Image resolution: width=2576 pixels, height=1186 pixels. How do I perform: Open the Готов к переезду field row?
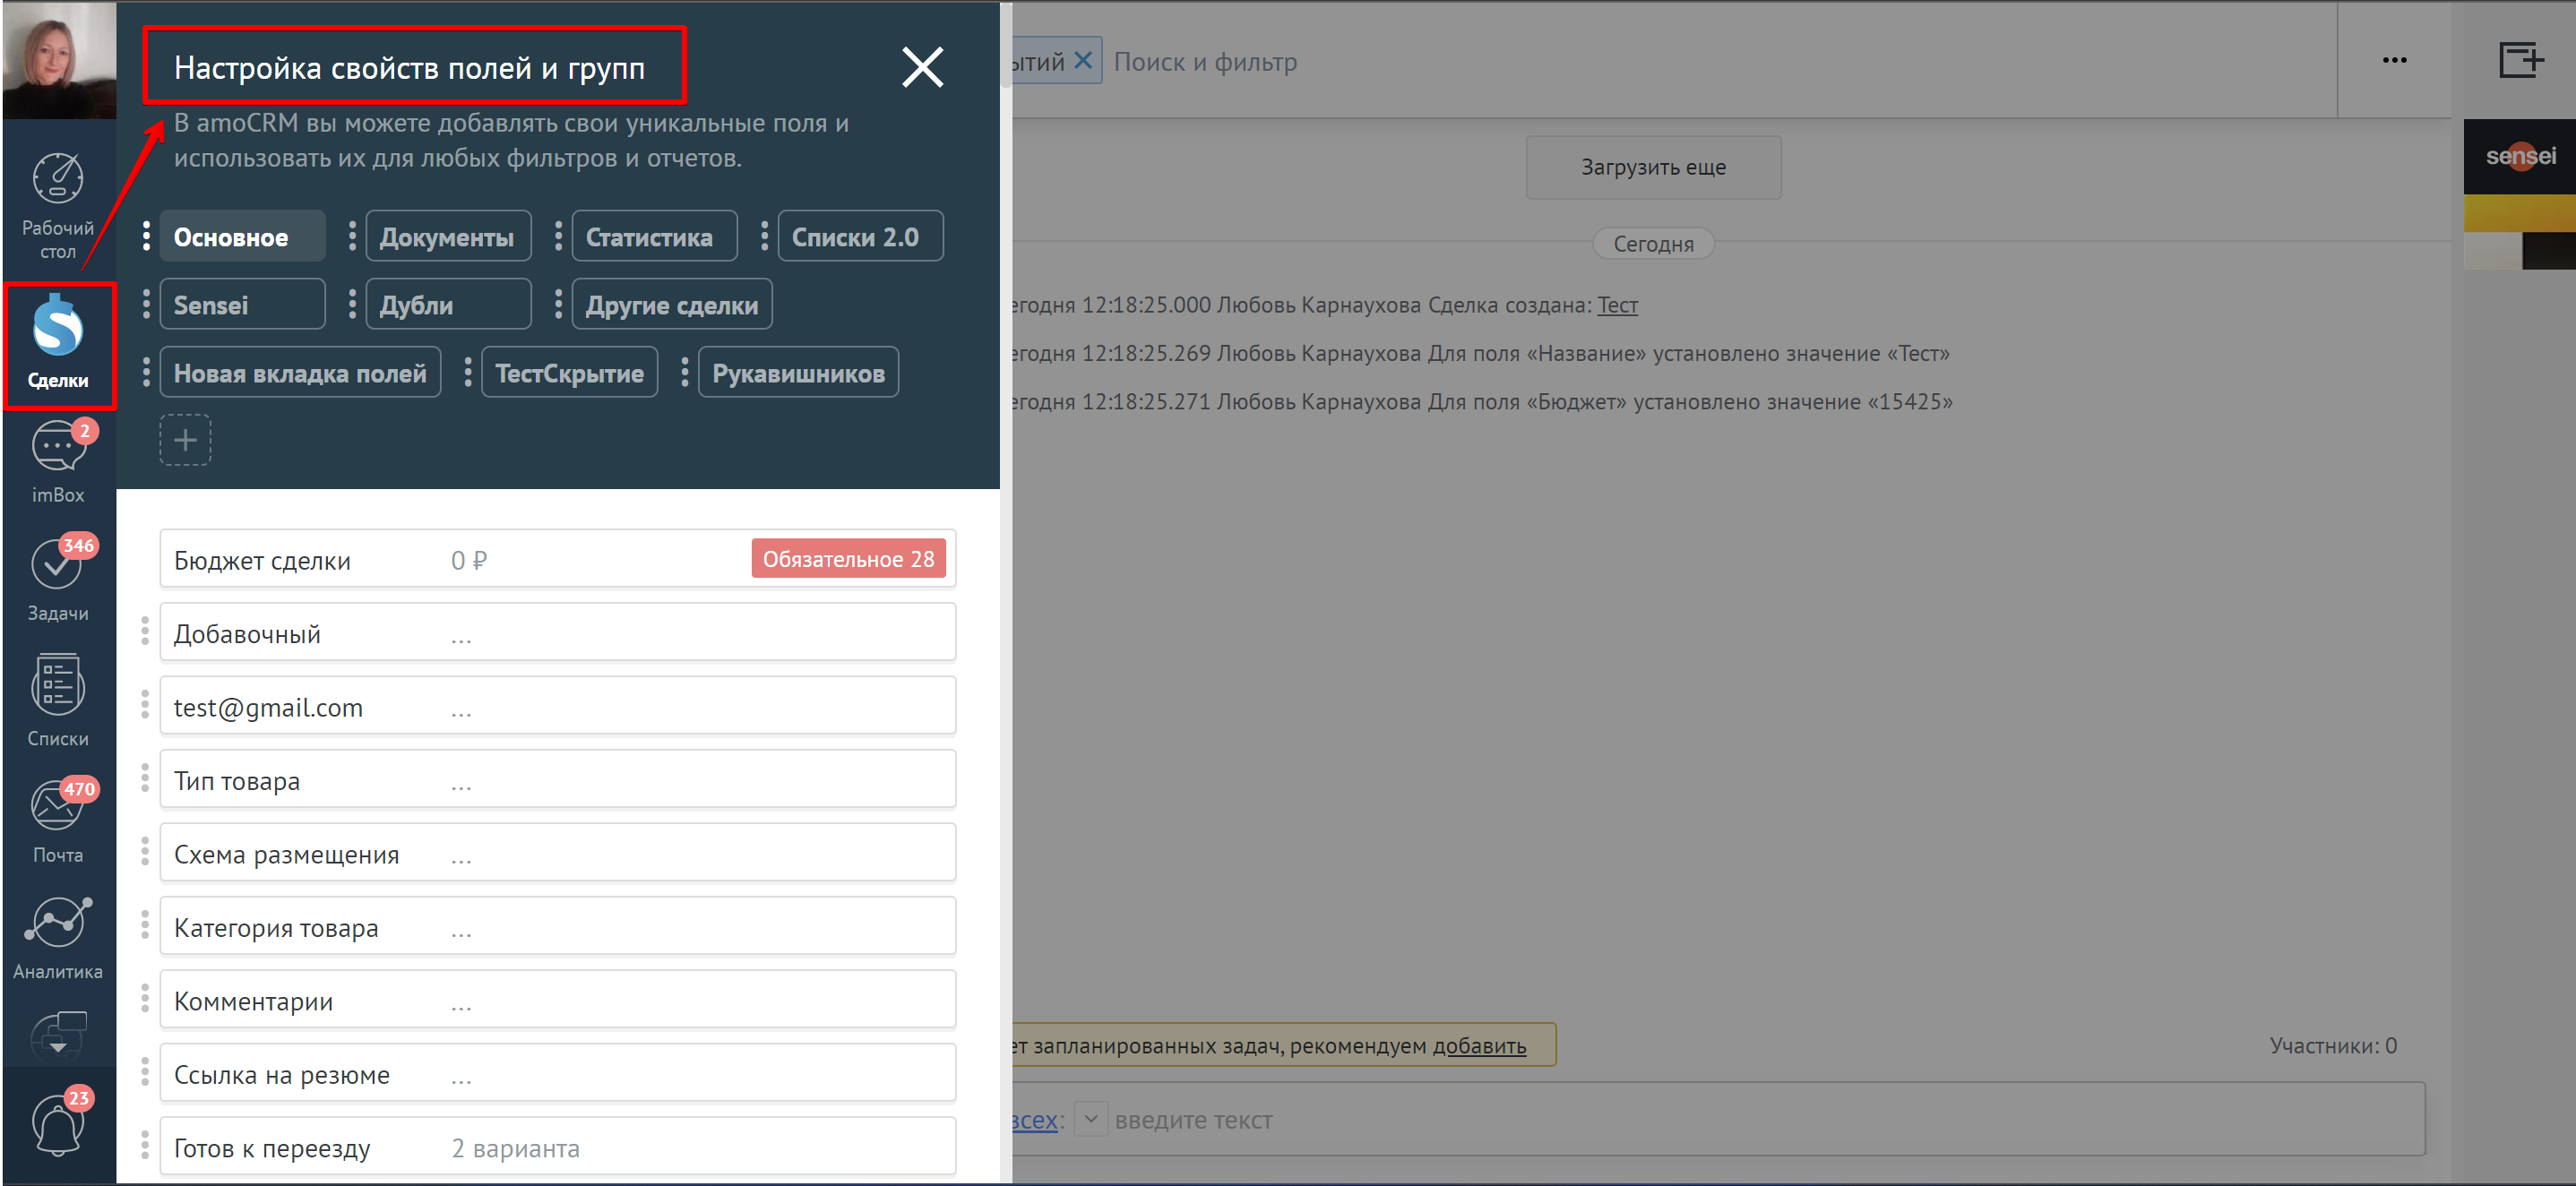557,1147
